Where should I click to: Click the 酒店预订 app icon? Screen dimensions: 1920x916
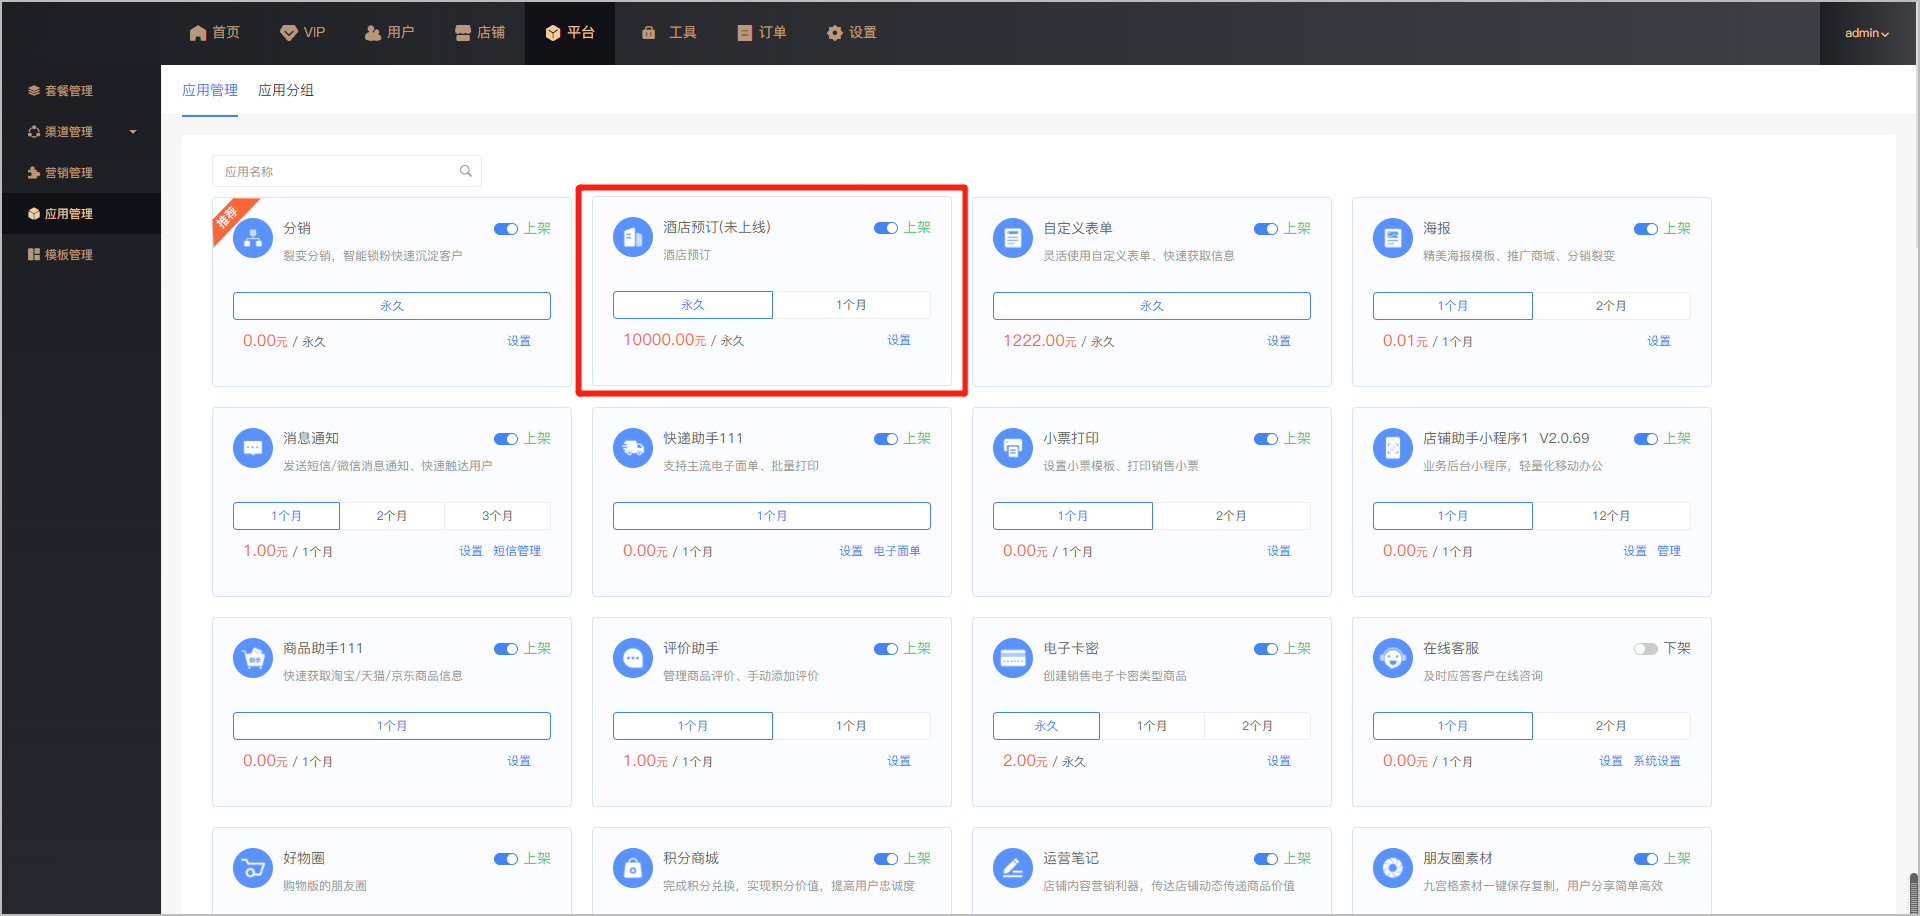click(632, 238)
